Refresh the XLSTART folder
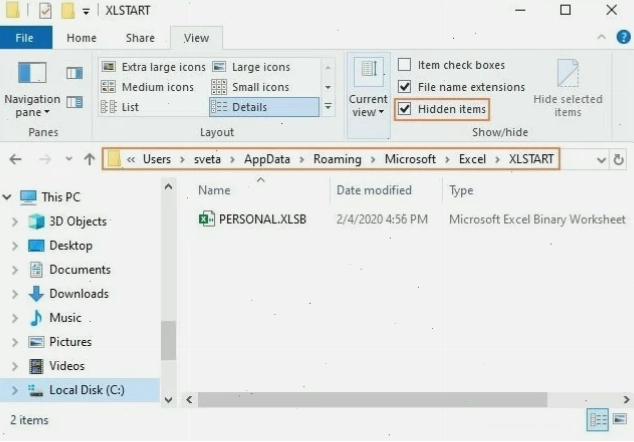This screenshot has height=442, width=634. coord(618,160)
